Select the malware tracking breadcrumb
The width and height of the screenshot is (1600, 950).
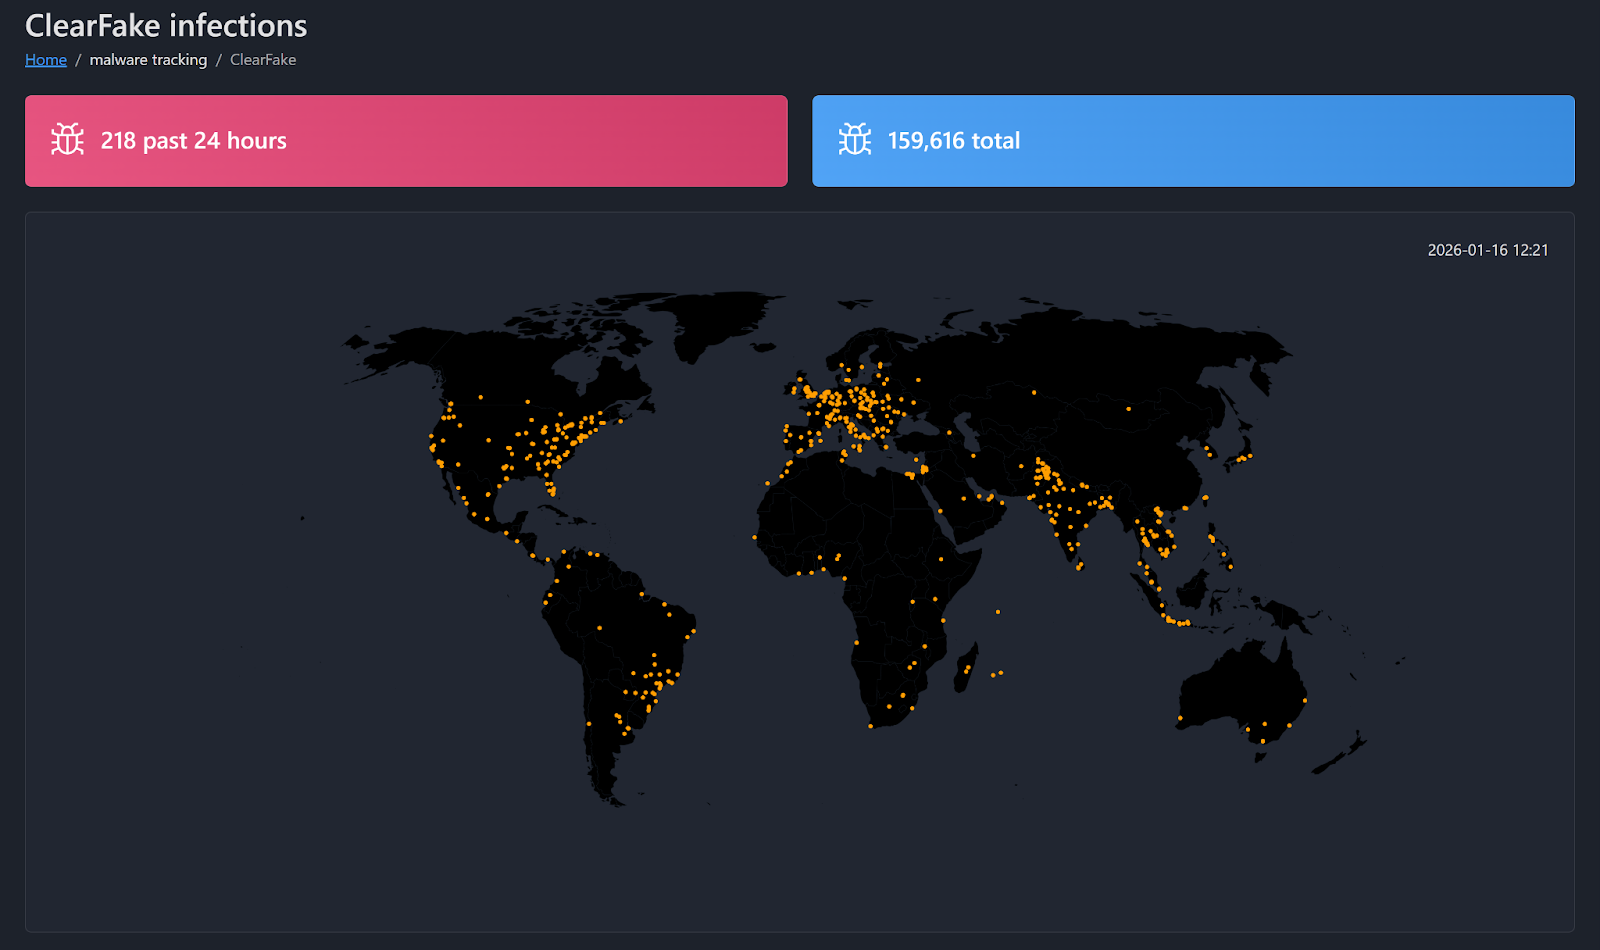147,59
